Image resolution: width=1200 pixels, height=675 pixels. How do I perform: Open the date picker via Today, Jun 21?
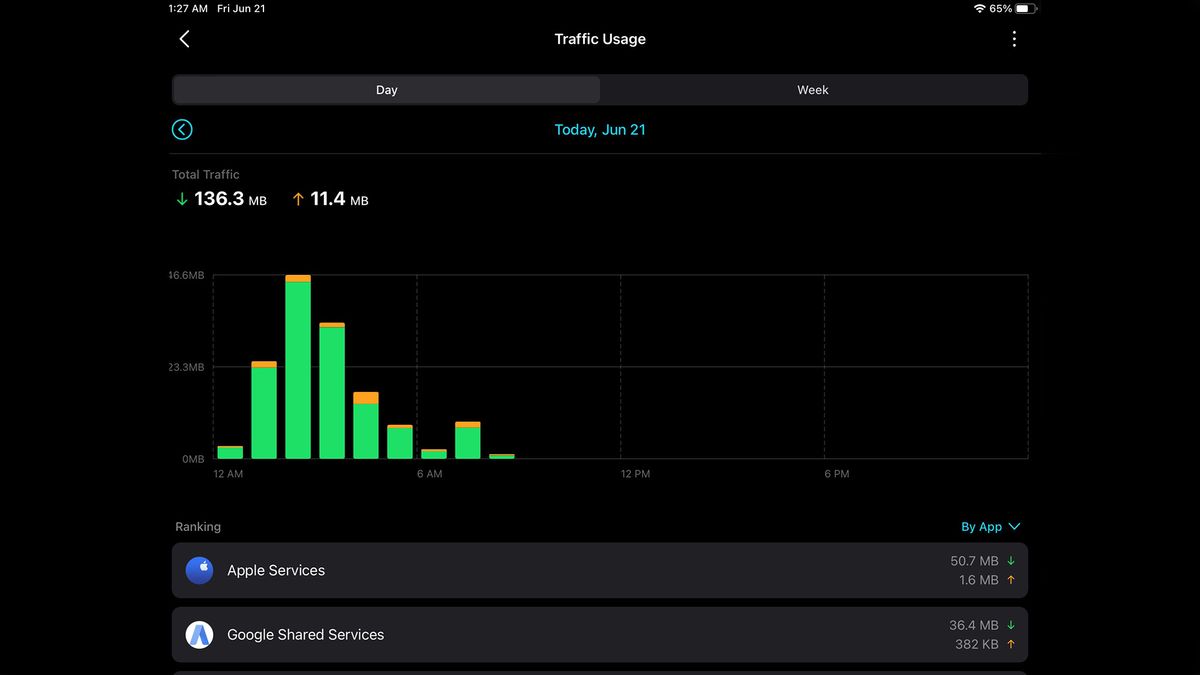tap(600, 129)
